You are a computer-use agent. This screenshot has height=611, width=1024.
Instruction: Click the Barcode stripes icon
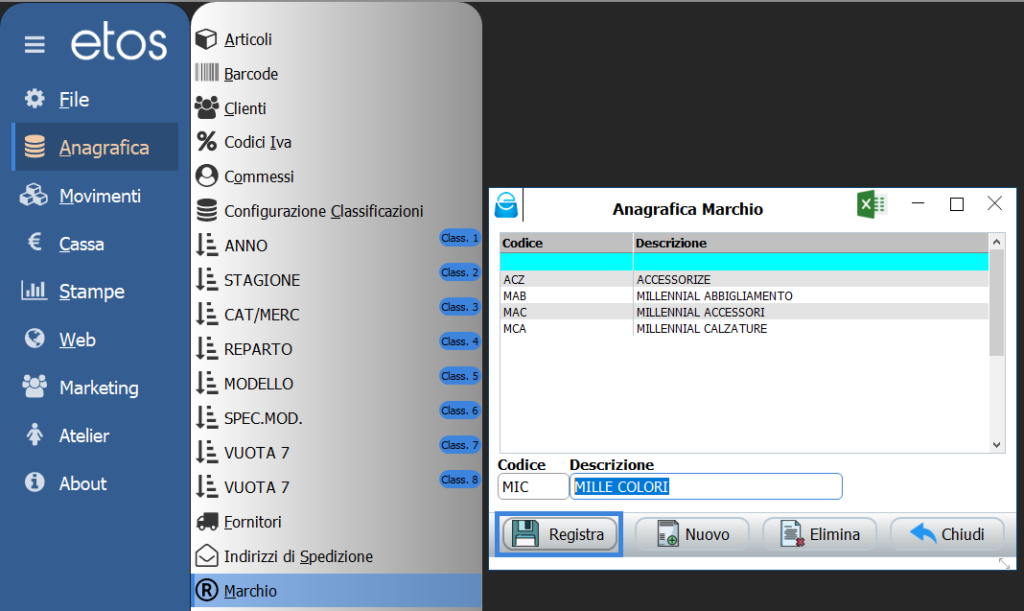(x=207, y=72)
